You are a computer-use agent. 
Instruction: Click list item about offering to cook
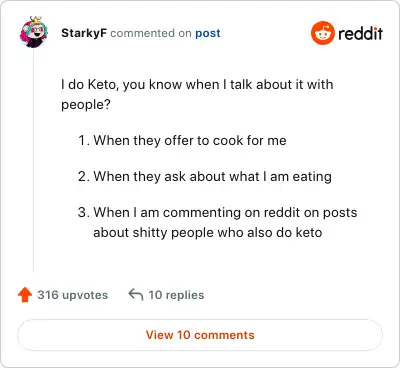click(182, 141)
